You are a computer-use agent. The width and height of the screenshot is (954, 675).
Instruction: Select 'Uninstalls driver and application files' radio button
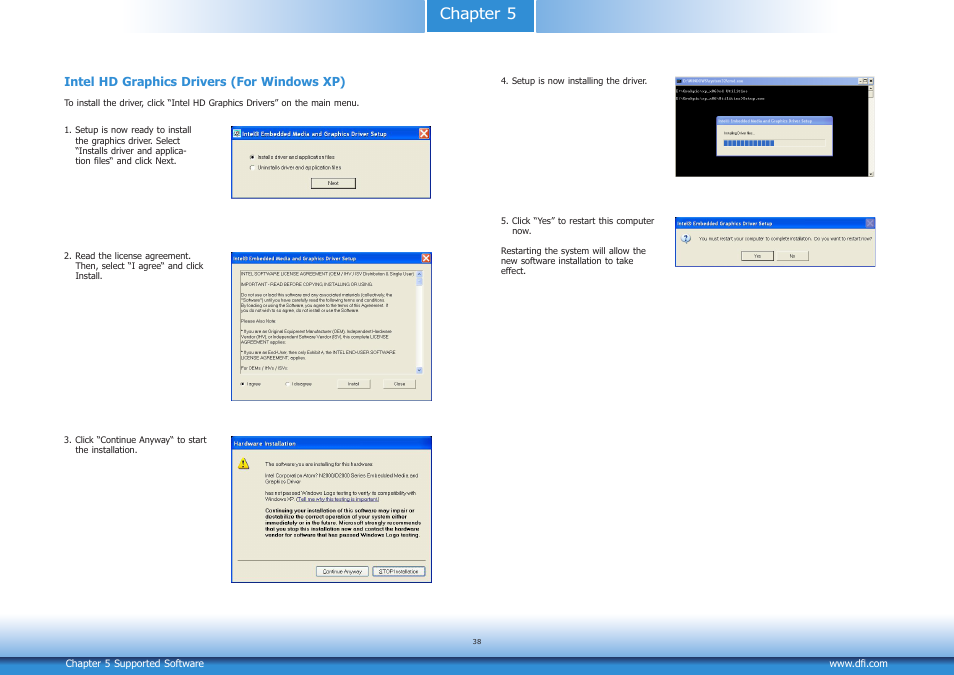pos(252,167)
